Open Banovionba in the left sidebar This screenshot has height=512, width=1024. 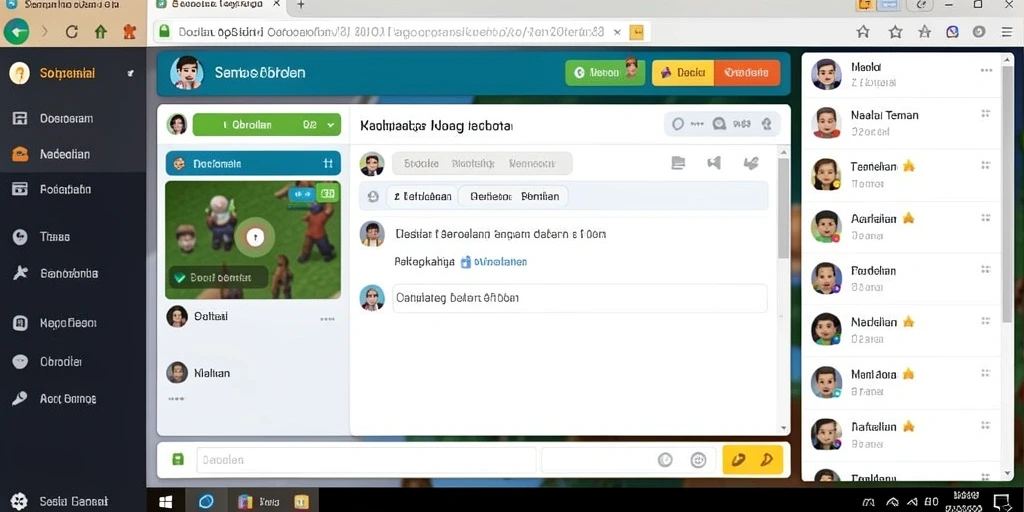click(69, 273)
